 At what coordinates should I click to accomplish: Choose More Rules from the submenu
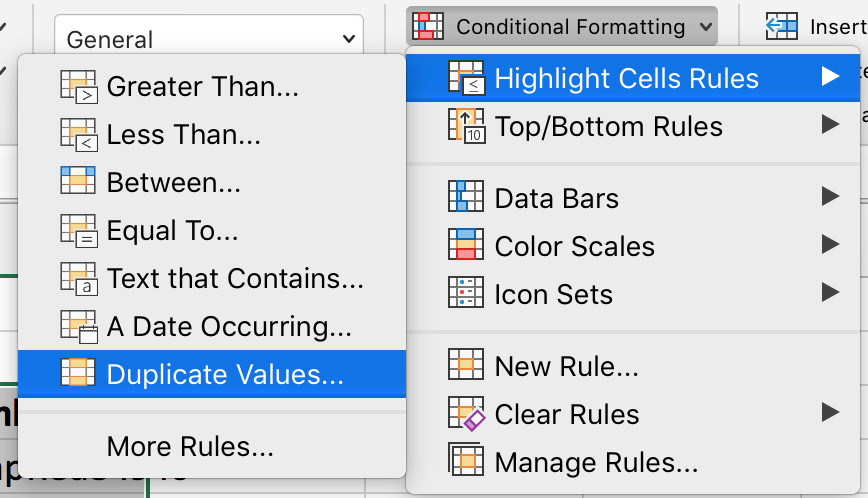[x=190, y=446]
